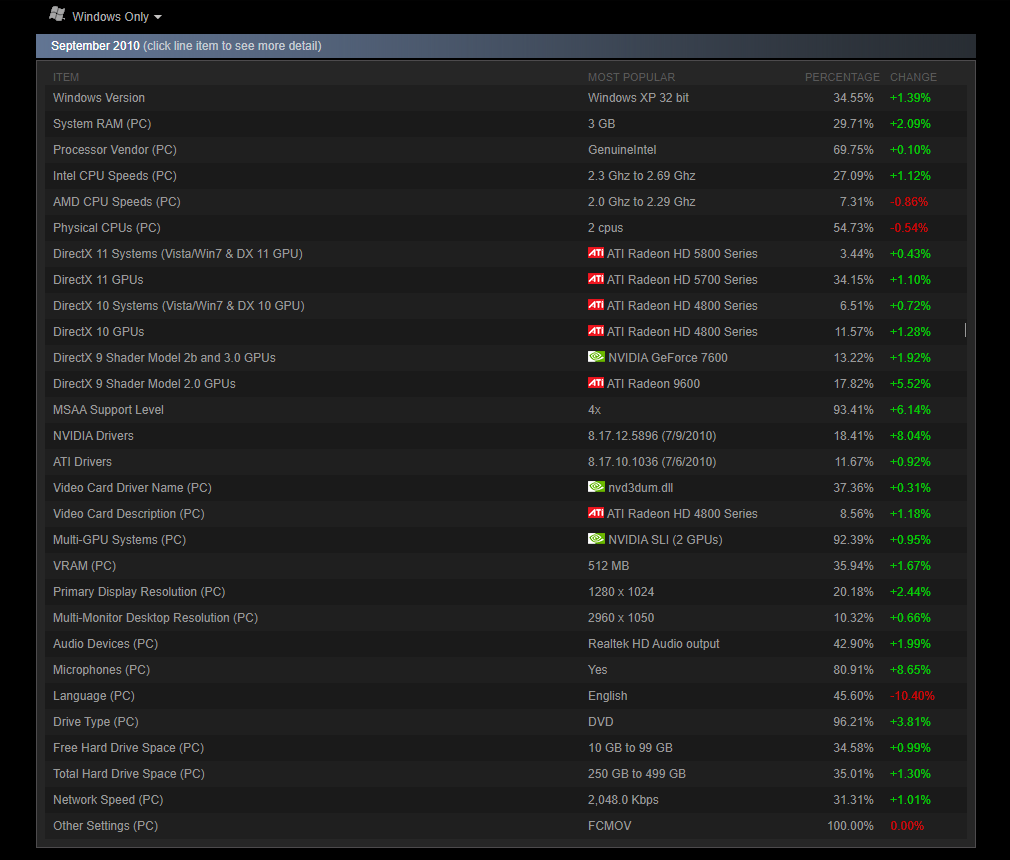The width and height of the screenshot is (1010, 860).
Task: Click NVIDIA logo beside nvd3dum.dll
Action: (x=596, y=487)
